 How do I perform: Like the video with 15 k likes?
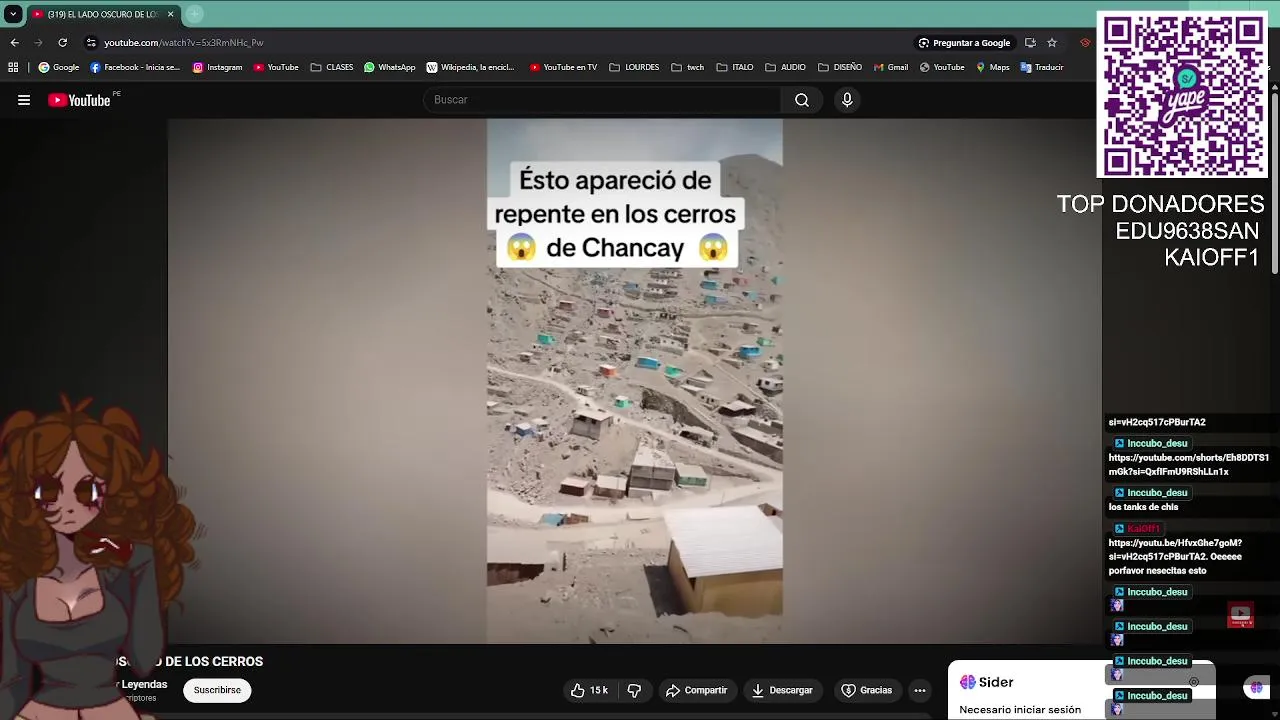589,690
